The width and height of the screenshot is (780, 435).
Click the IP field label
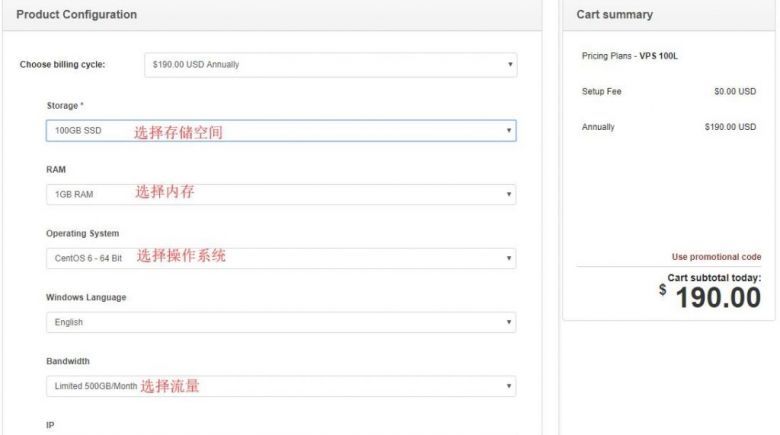(50, 425)
